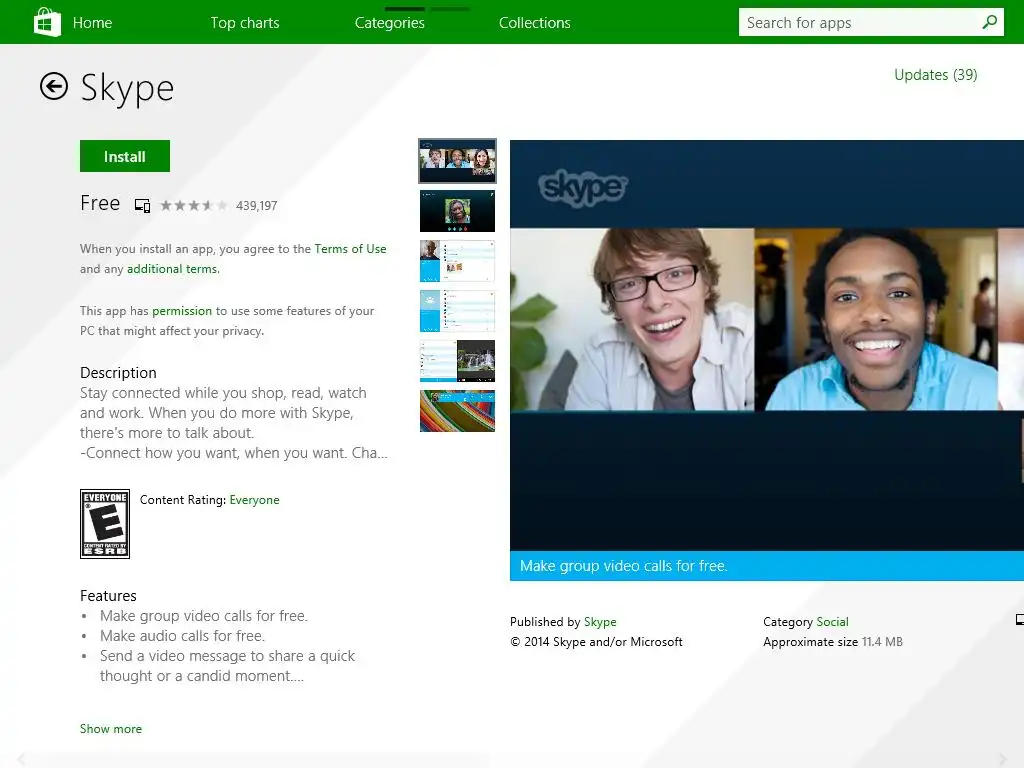Click the device compatibility icon next to Free
This screenshot has width=1024, height=768.
point(142,206)
